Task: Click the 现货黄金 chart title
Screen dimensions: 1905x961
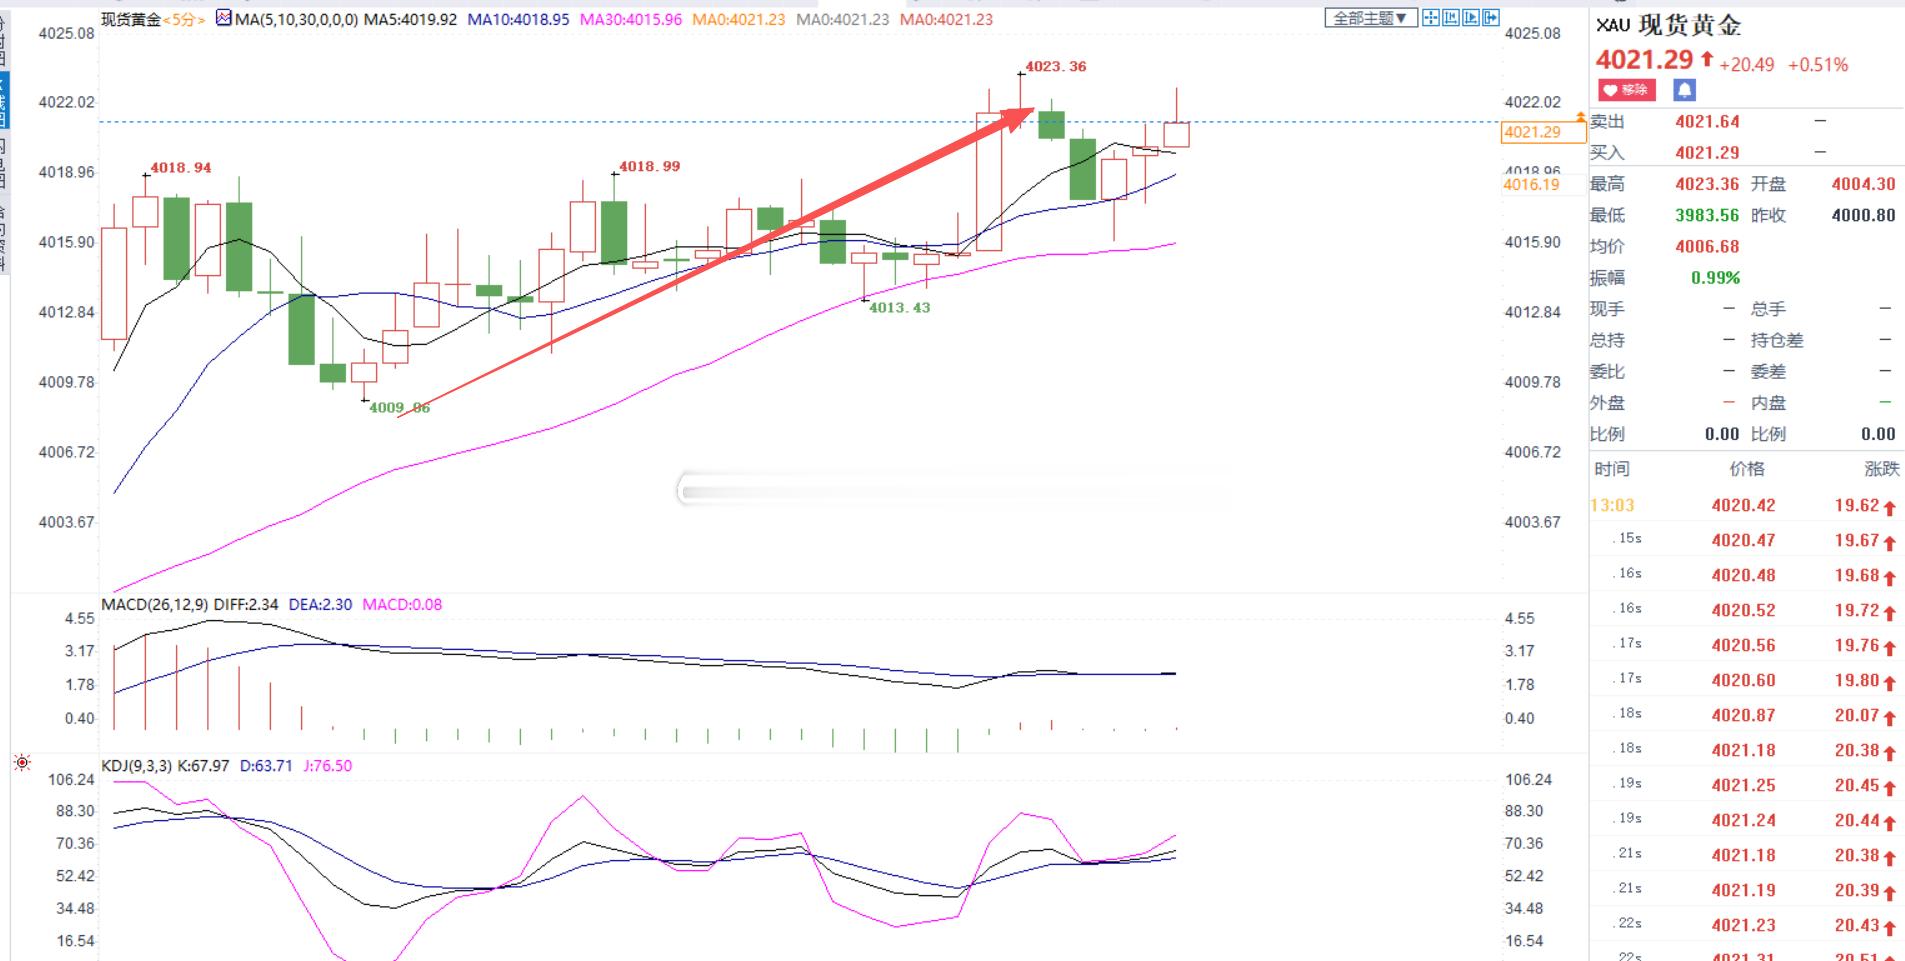Action: [131, 19]
